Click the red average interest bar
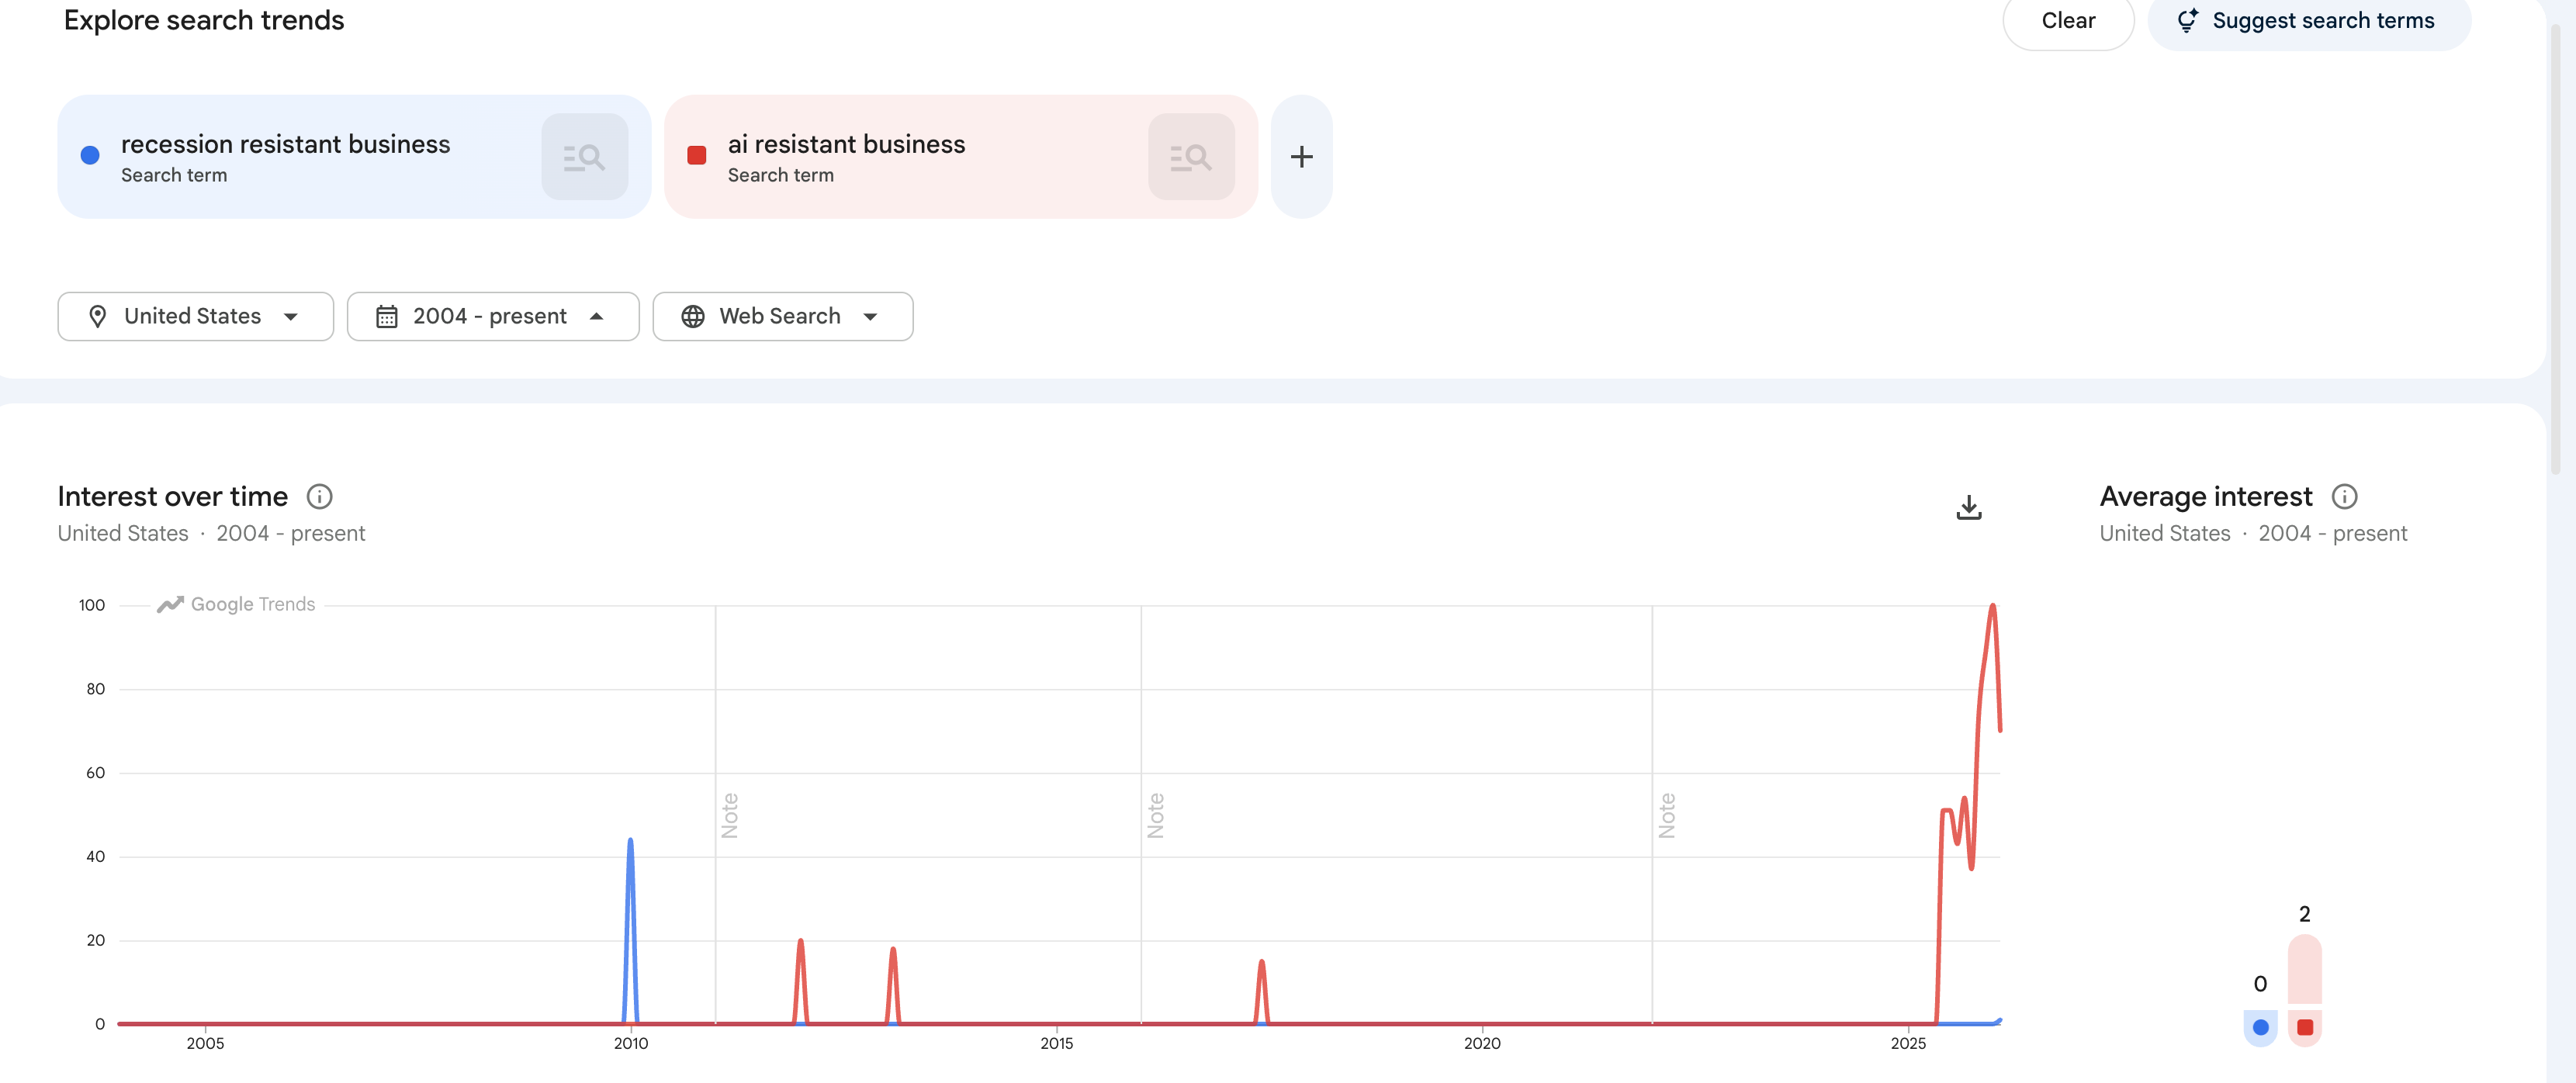 (x=2304, y=968)
